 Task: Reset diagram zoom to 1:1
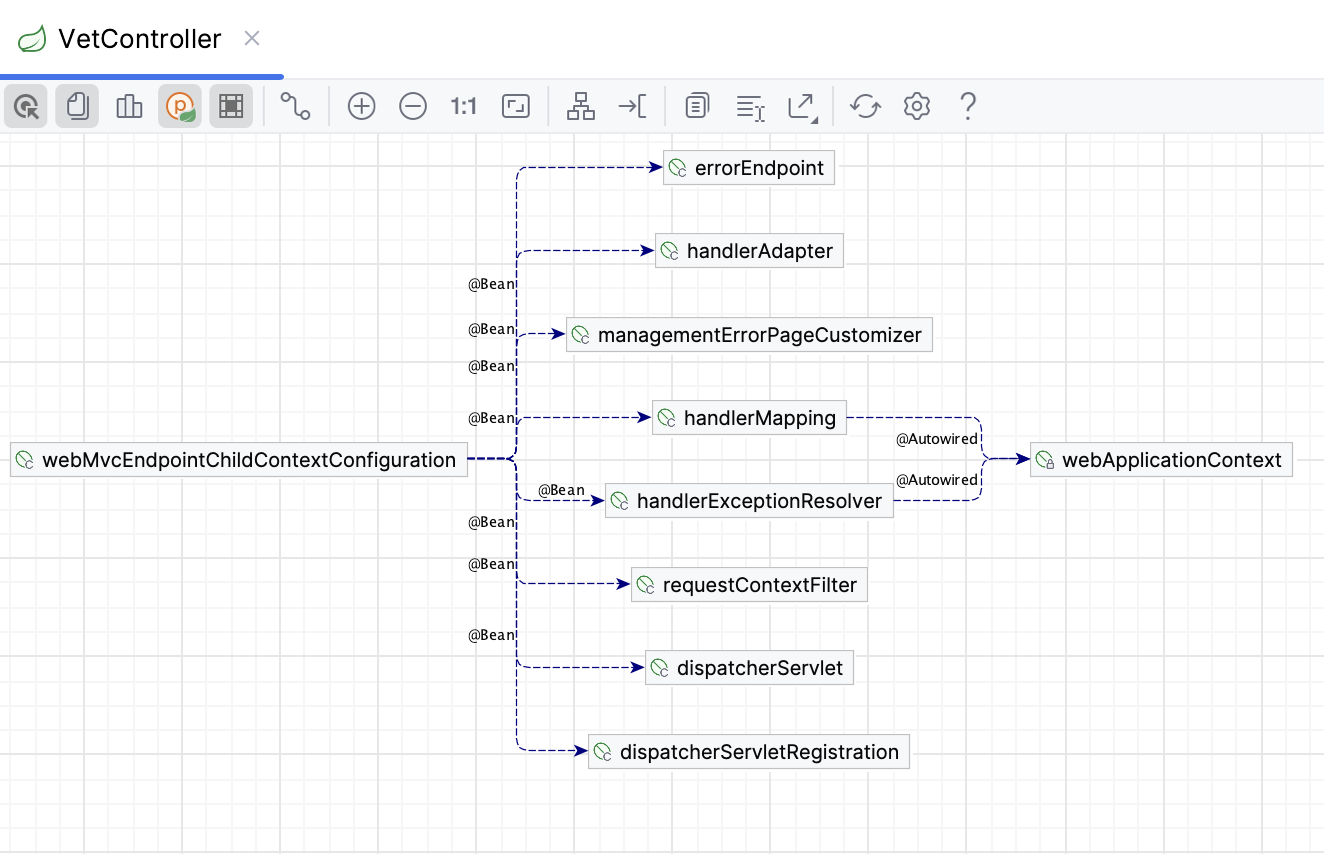(x=463, y=106)
